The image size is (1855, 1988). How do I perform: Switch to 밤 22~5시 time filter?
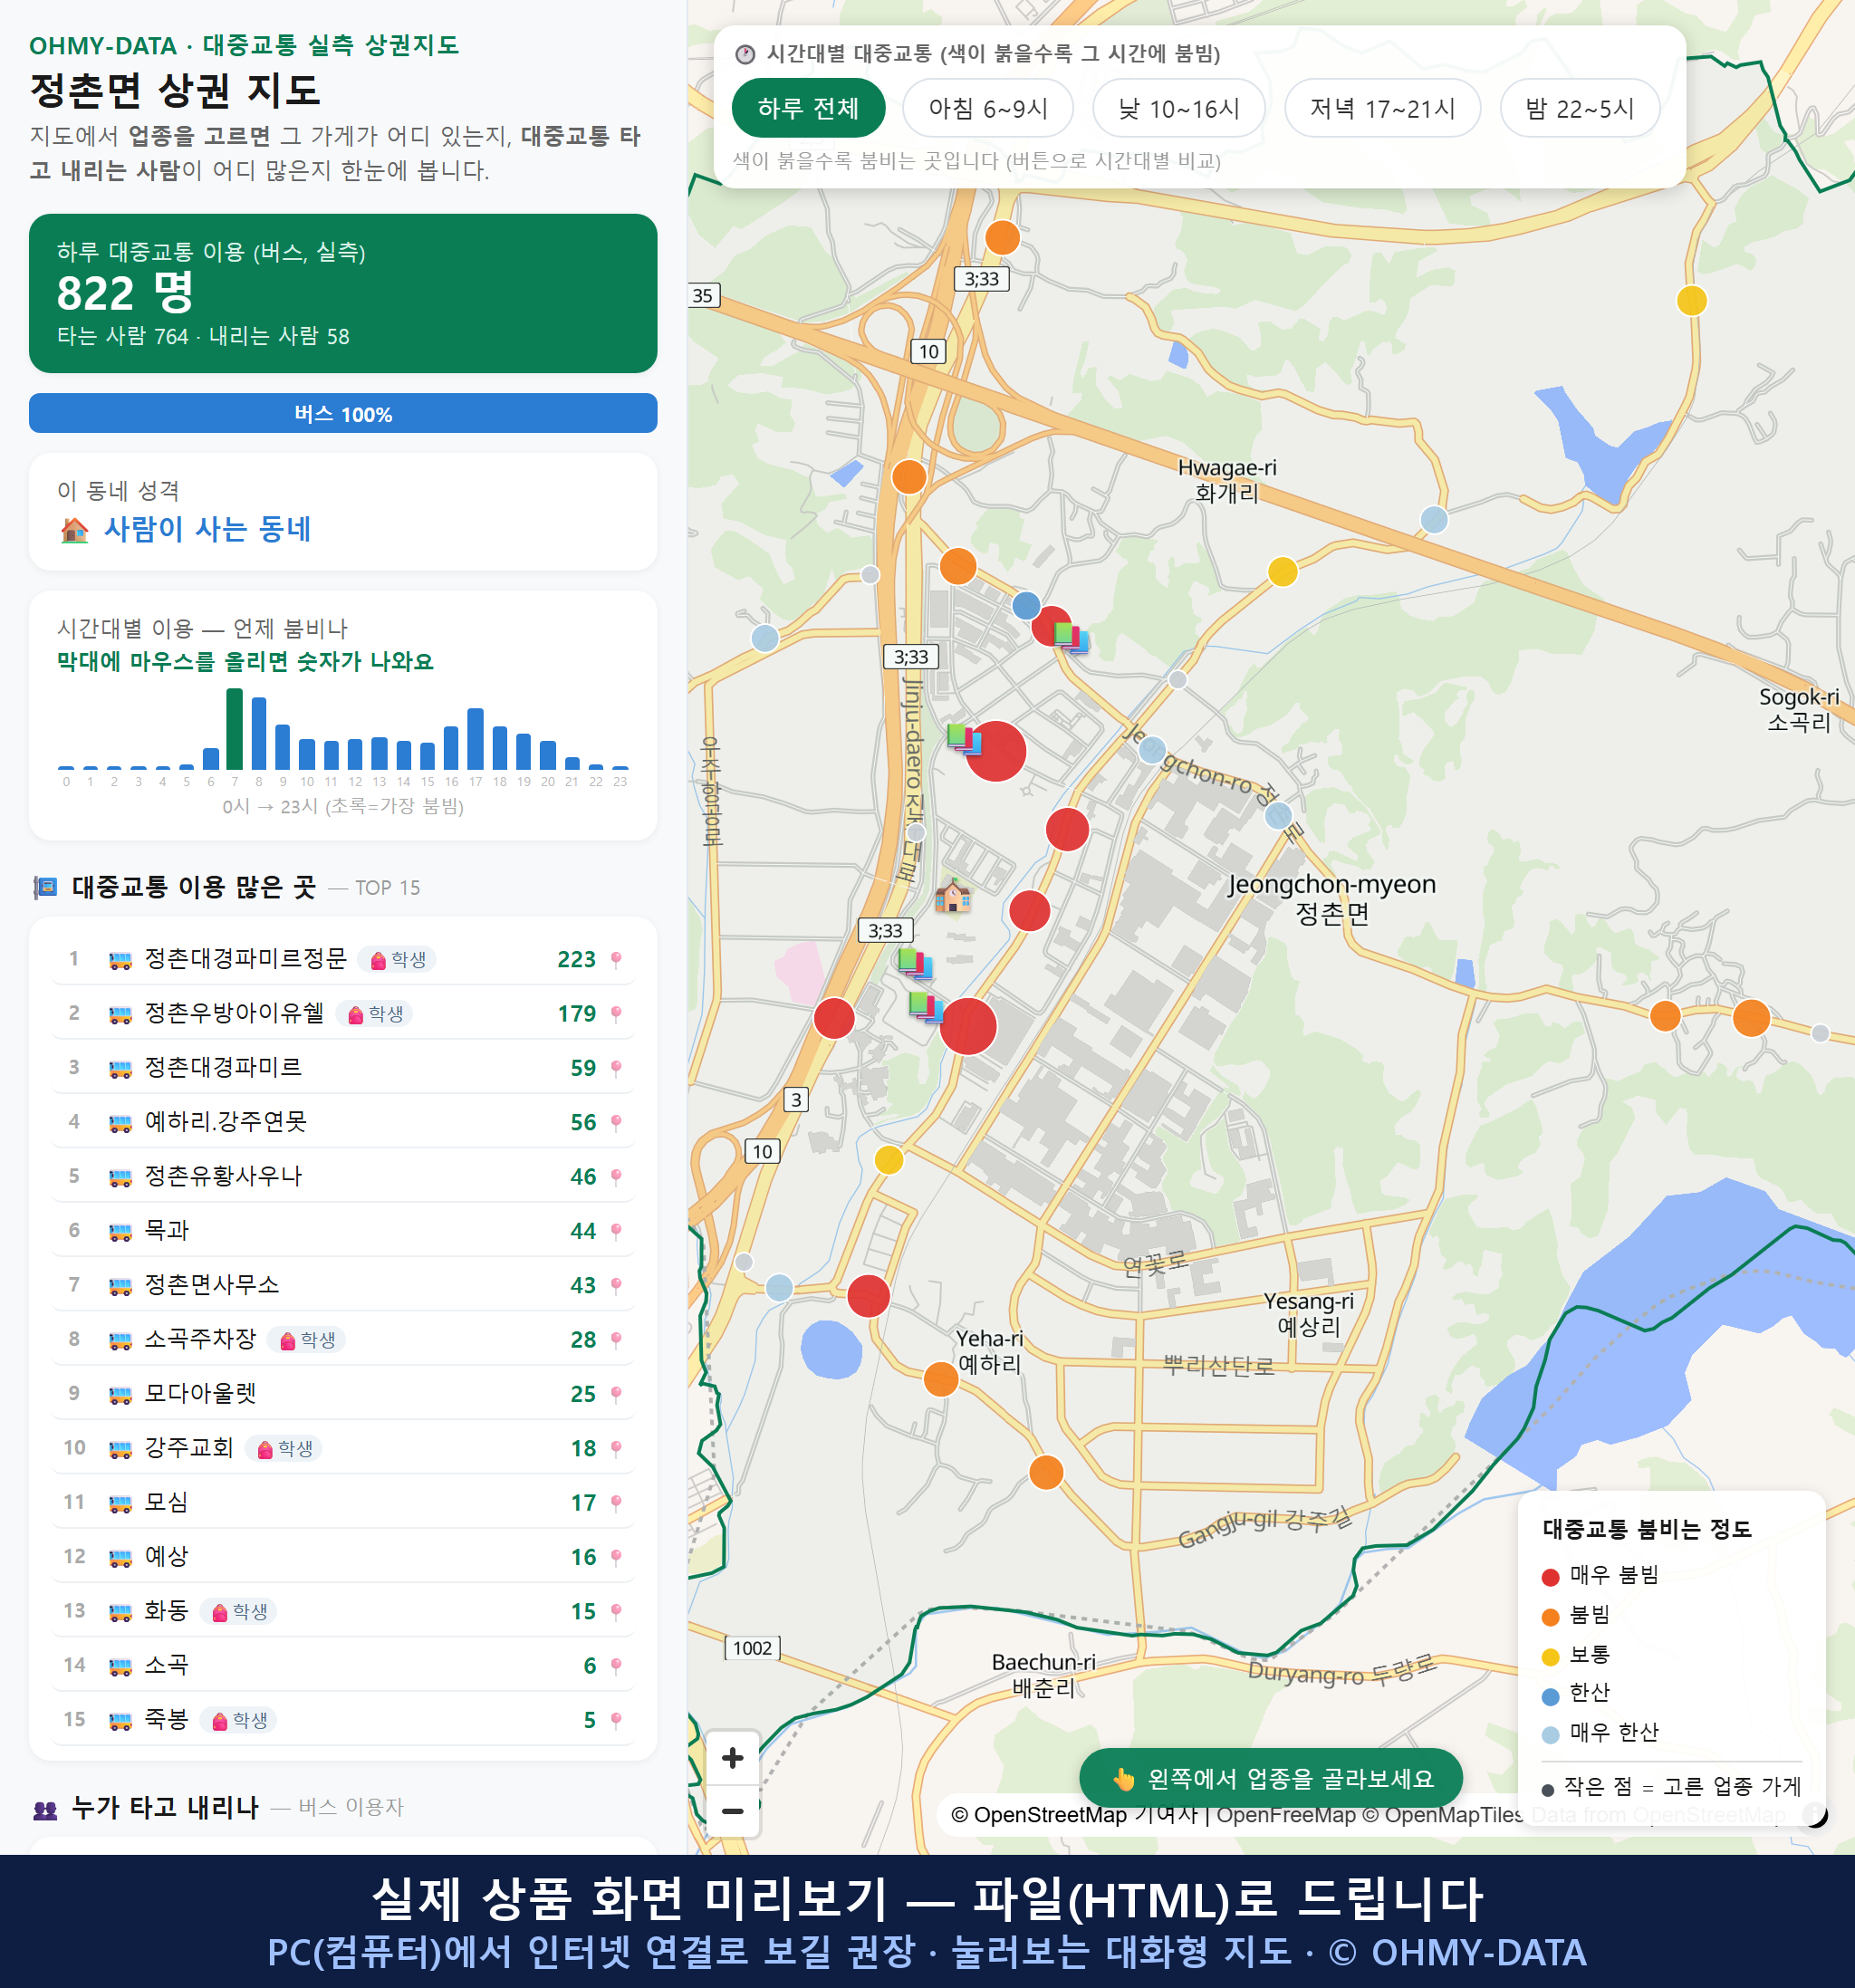click(1579, 108)
